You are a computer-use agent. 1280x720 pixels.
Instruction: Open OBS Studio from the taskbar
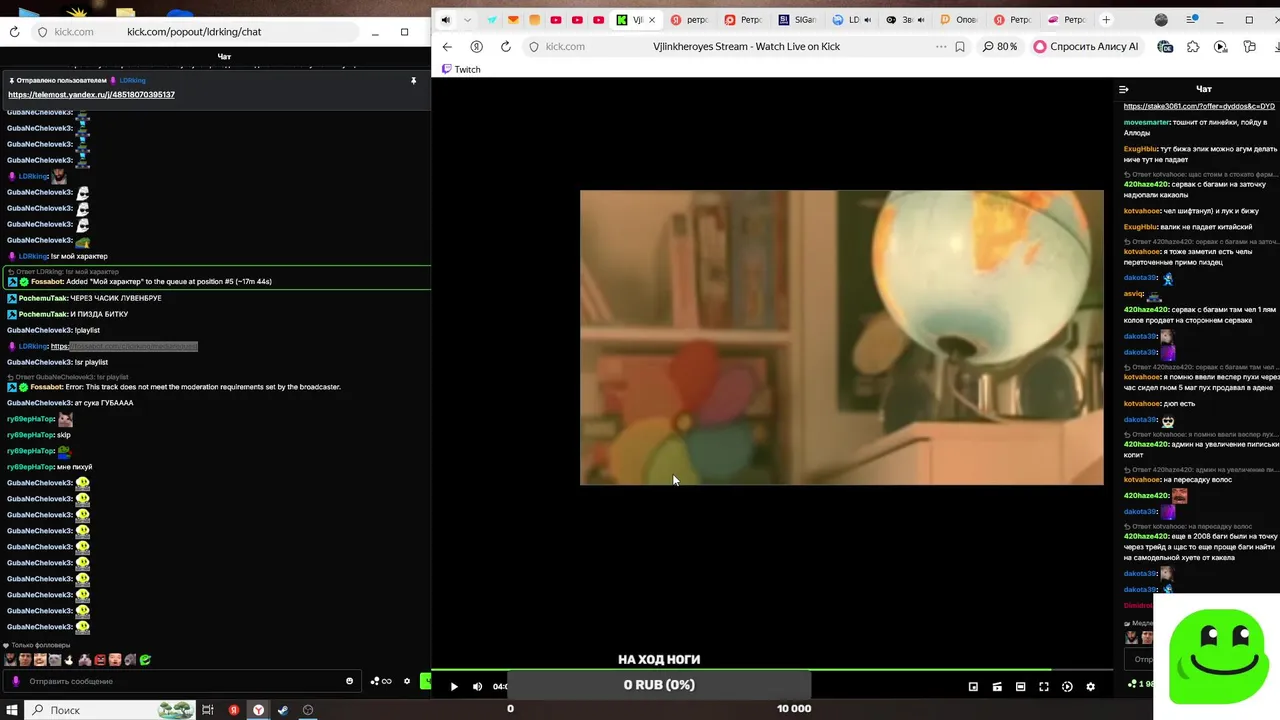(308, 710)
